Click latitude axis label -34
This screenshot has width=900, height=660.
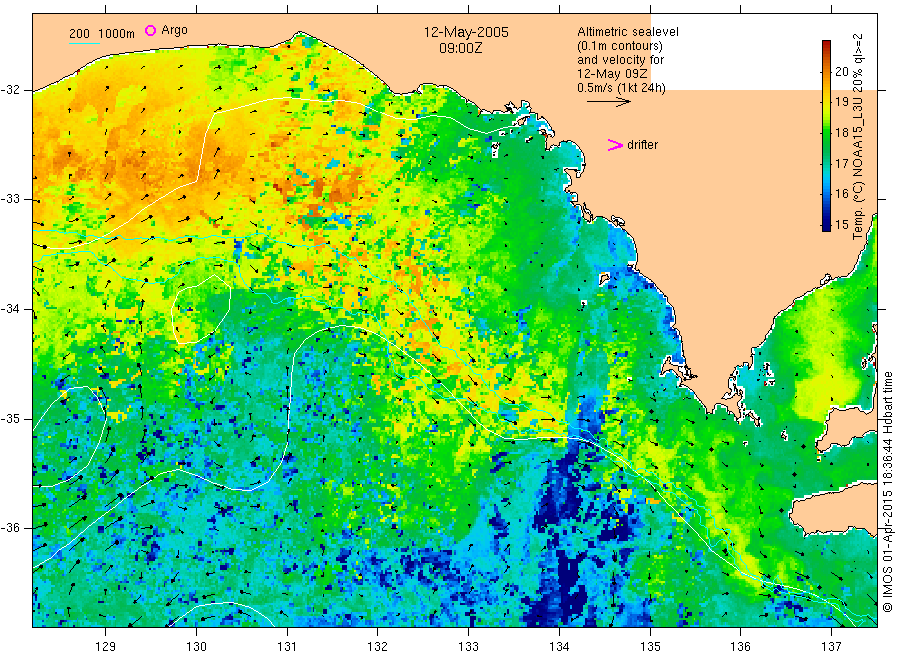tap(10, 309)
